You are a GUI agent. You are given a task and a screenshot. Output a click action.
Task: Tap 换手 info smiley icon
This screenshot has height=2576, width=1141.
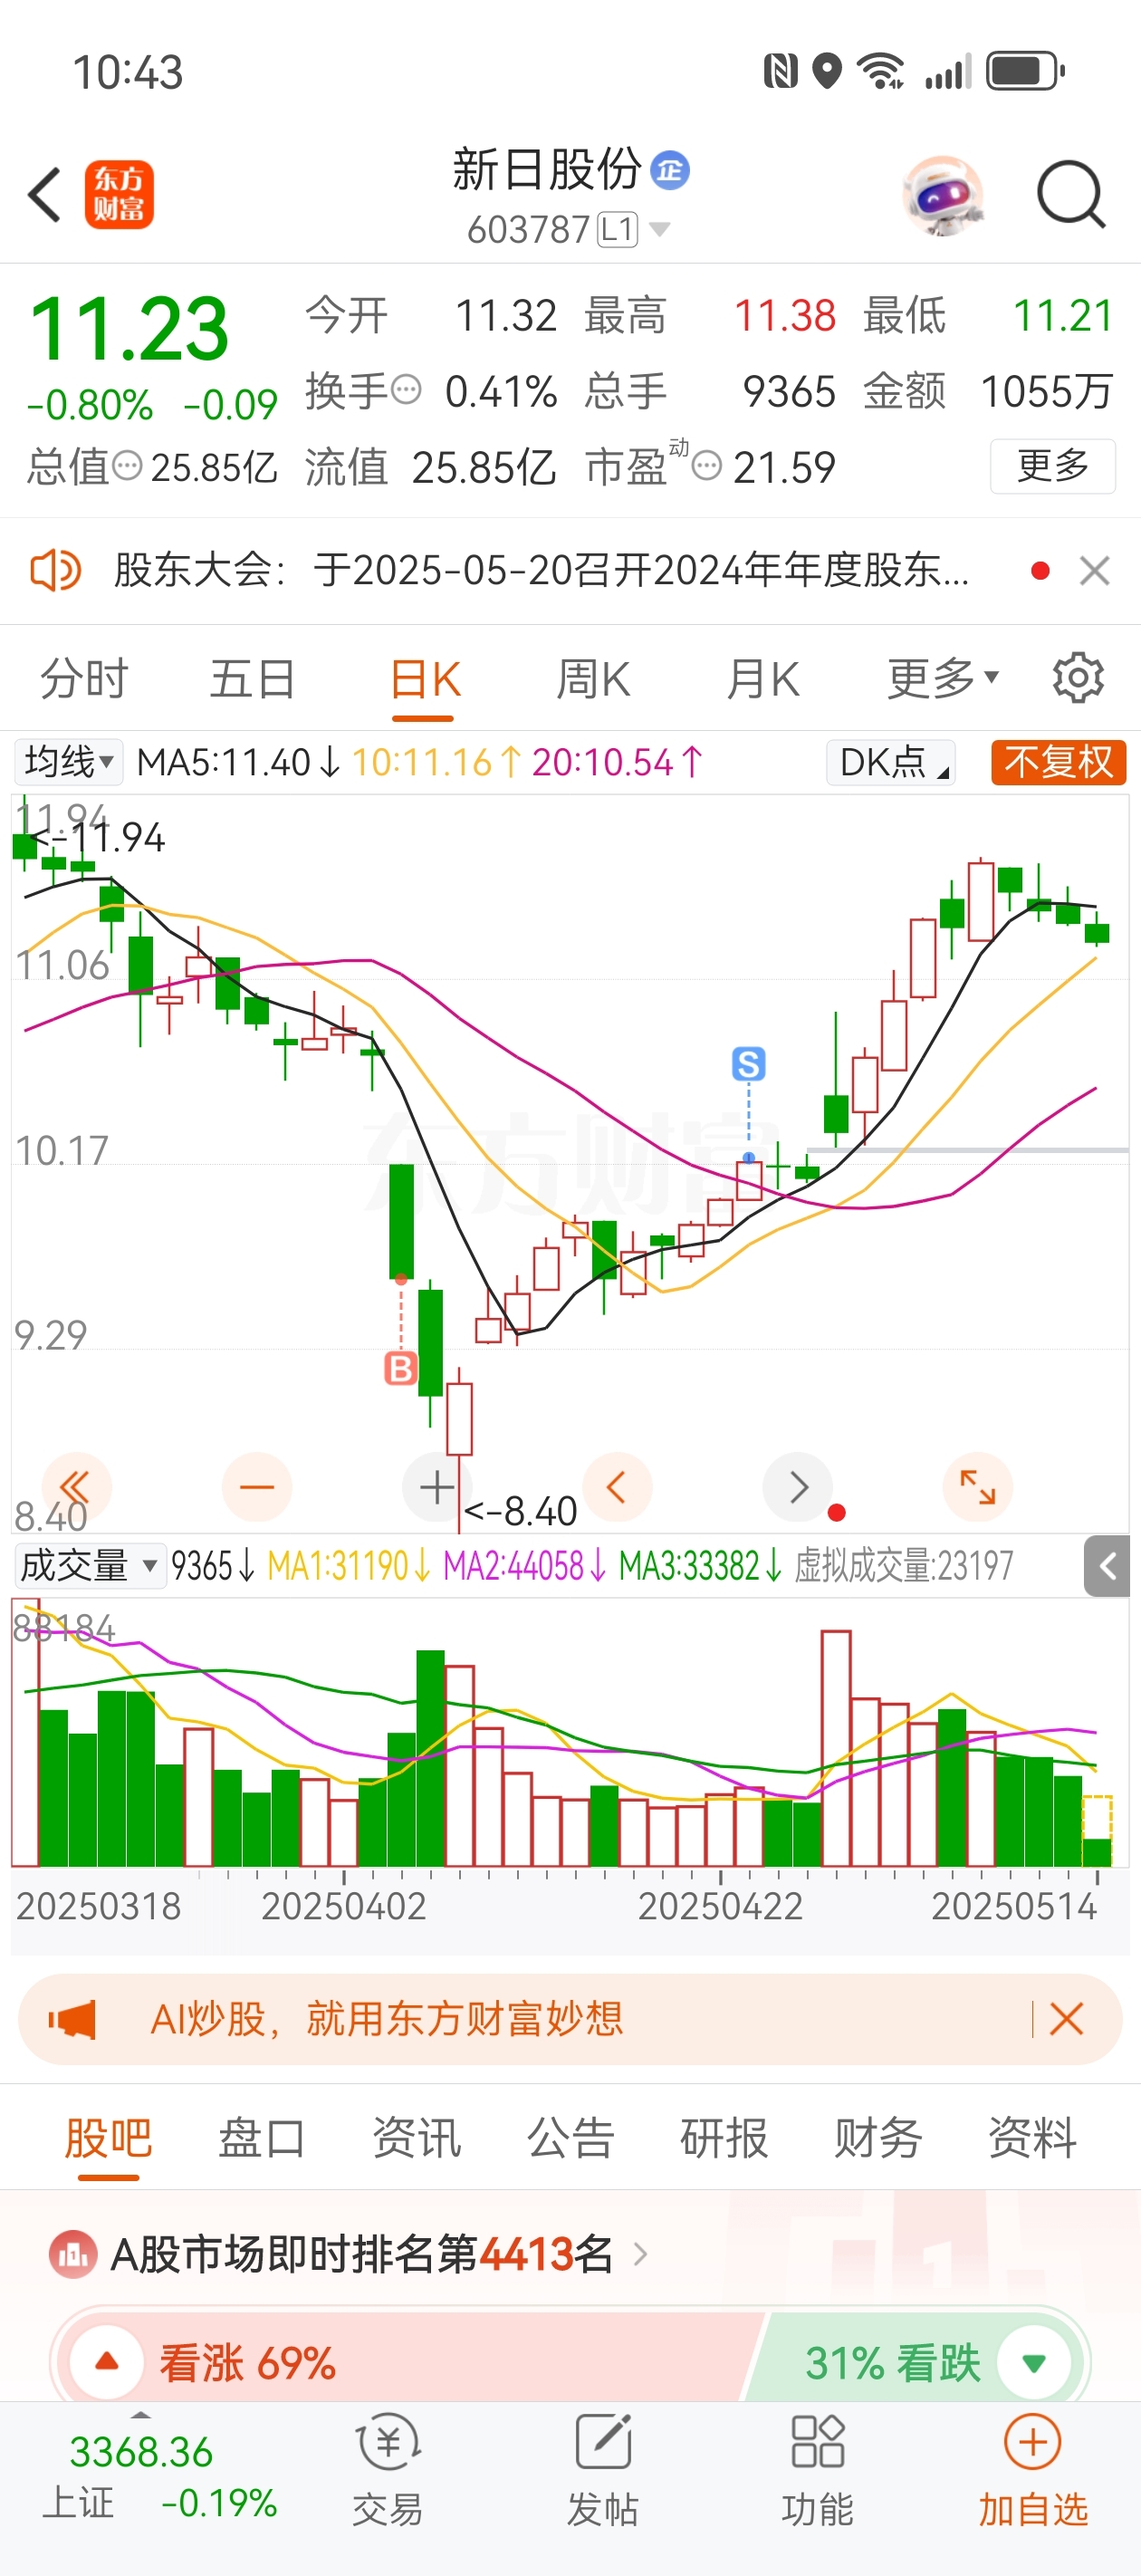(406, 389)
